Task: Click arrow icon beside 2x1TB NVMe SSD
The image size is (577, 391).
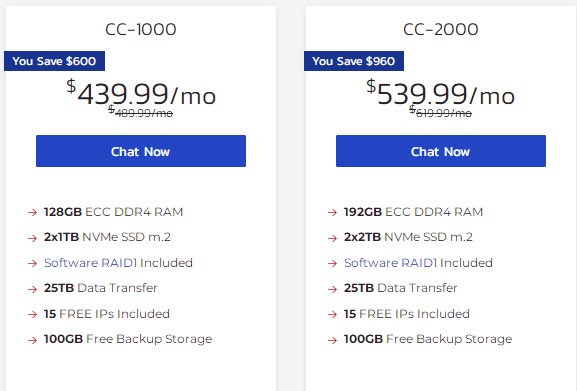Action: pyautogui.click(x=32, y=238)
